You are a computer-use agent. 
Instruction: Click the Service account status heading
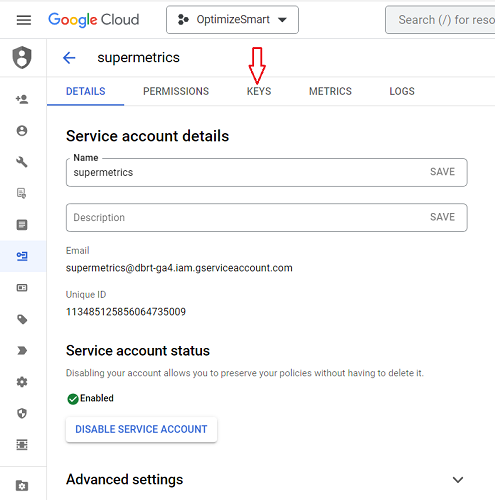pyautogui.click(x=138, y=351)
